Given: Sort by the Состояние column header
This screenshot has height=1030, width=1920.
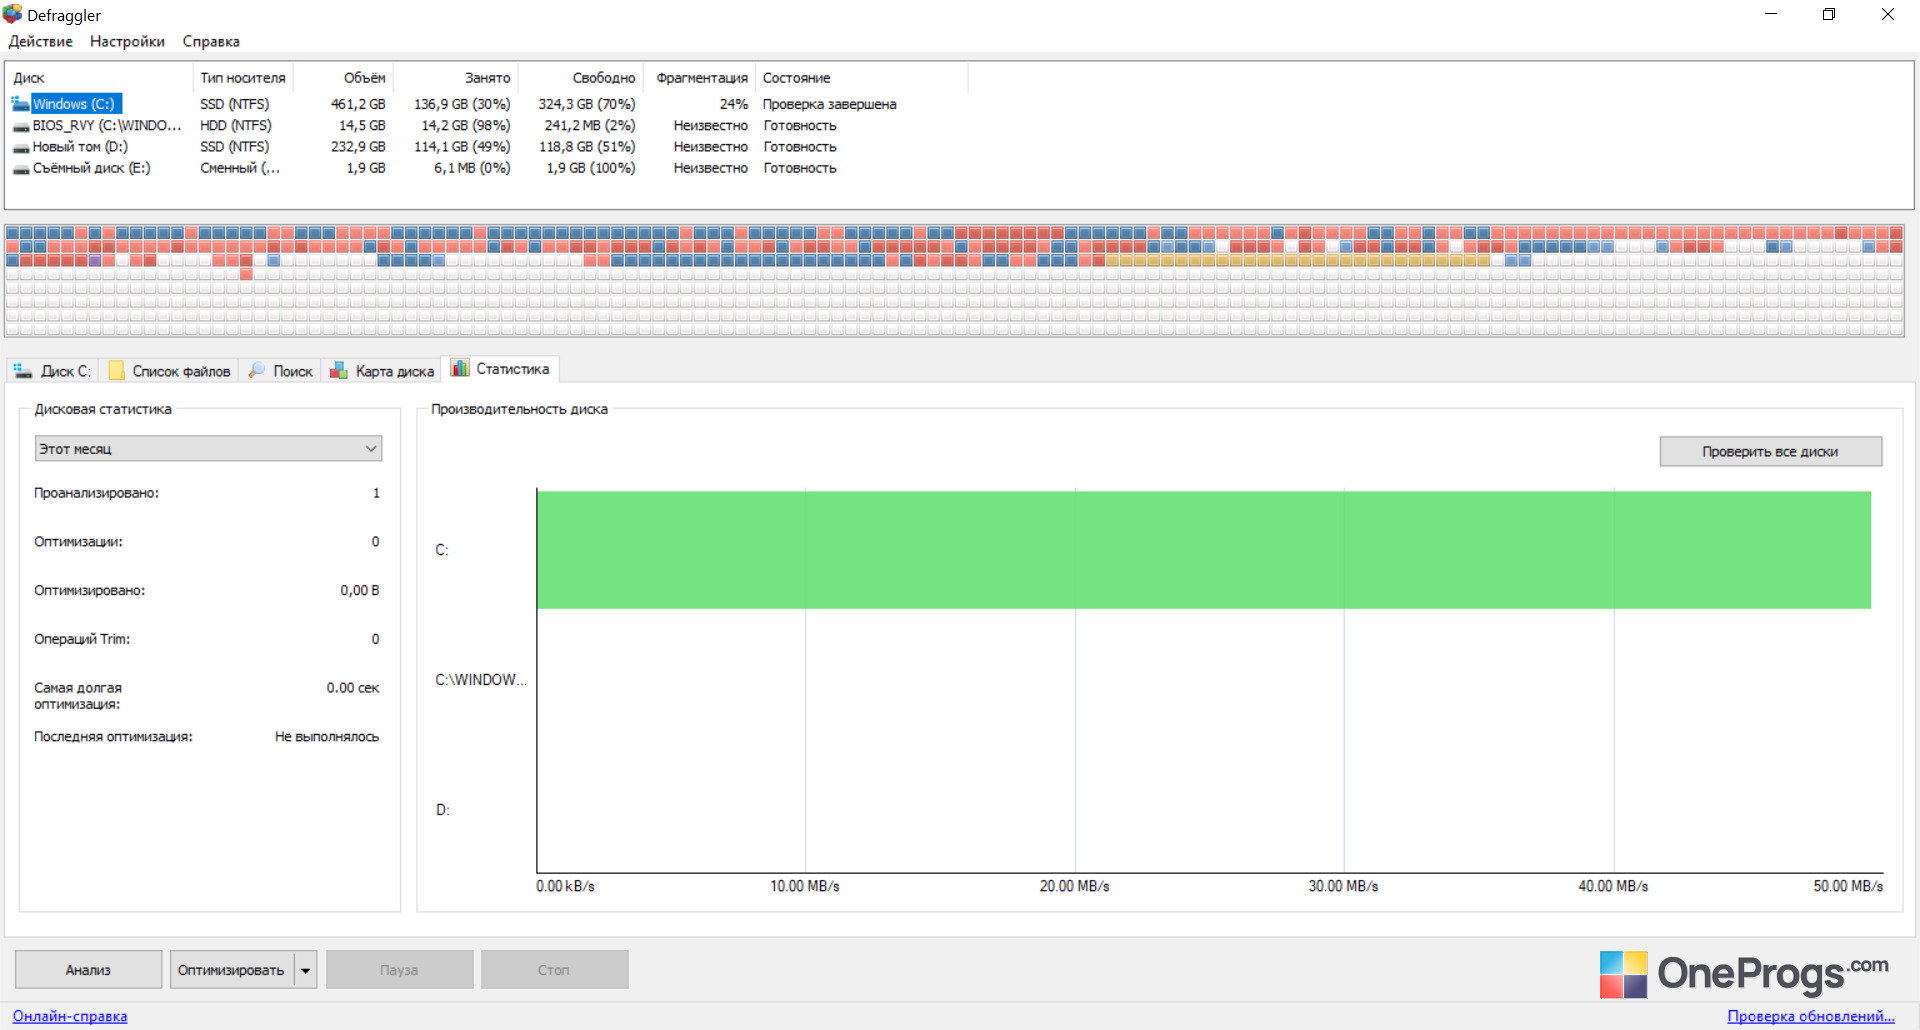Looking at the screenshot, I should [861, 78].
